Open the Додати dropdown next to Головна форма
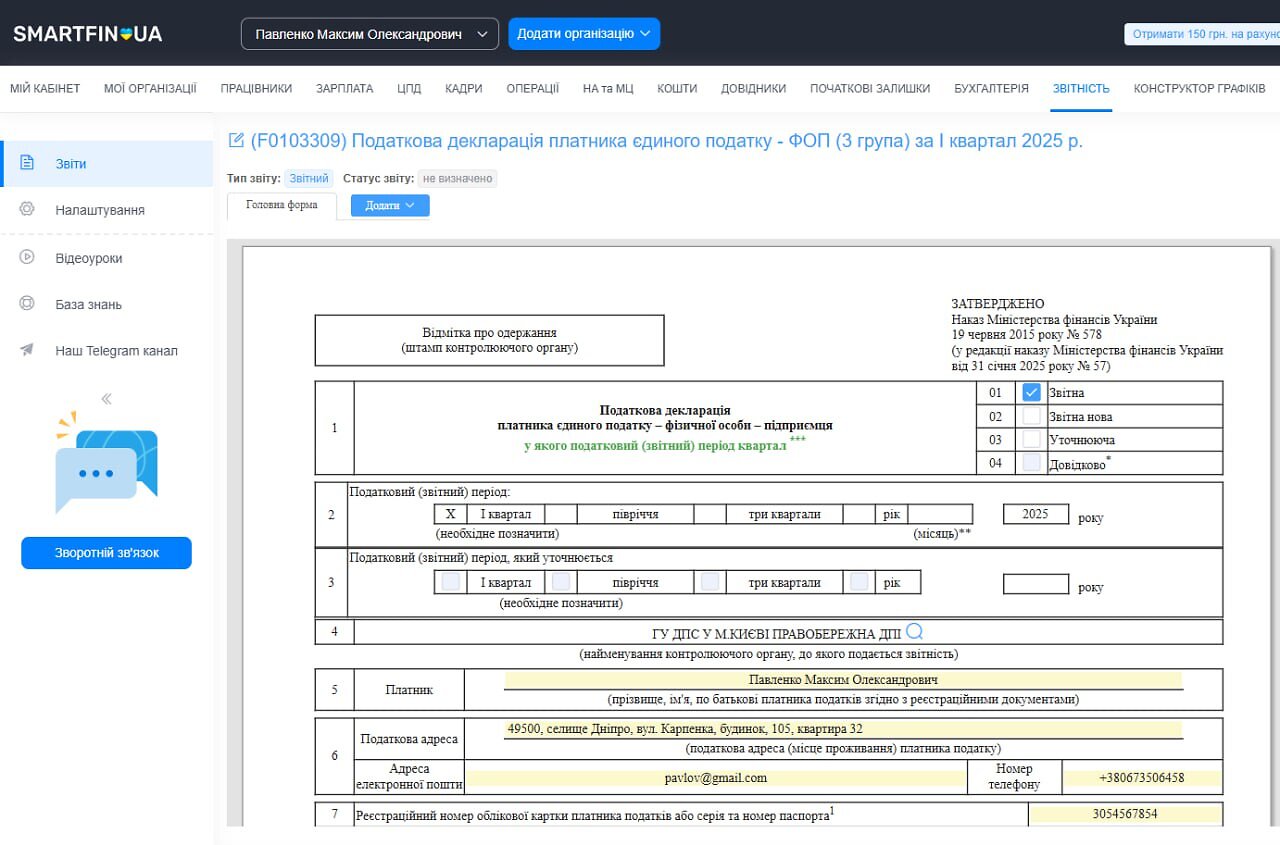Screen dimensions: 1280x845 (390, 205)
